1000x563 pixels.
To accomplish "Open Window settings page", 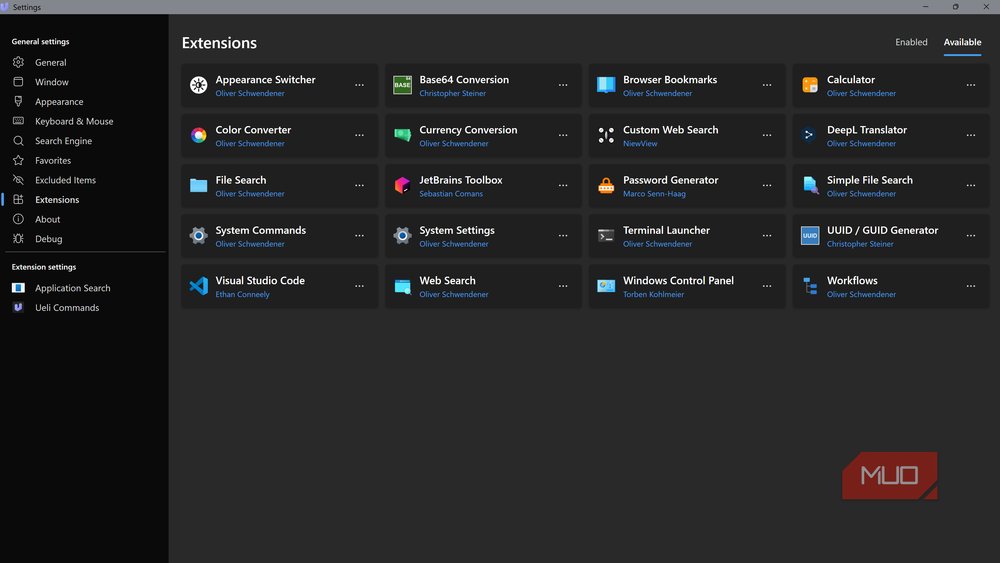I will (x=84, y=82).
